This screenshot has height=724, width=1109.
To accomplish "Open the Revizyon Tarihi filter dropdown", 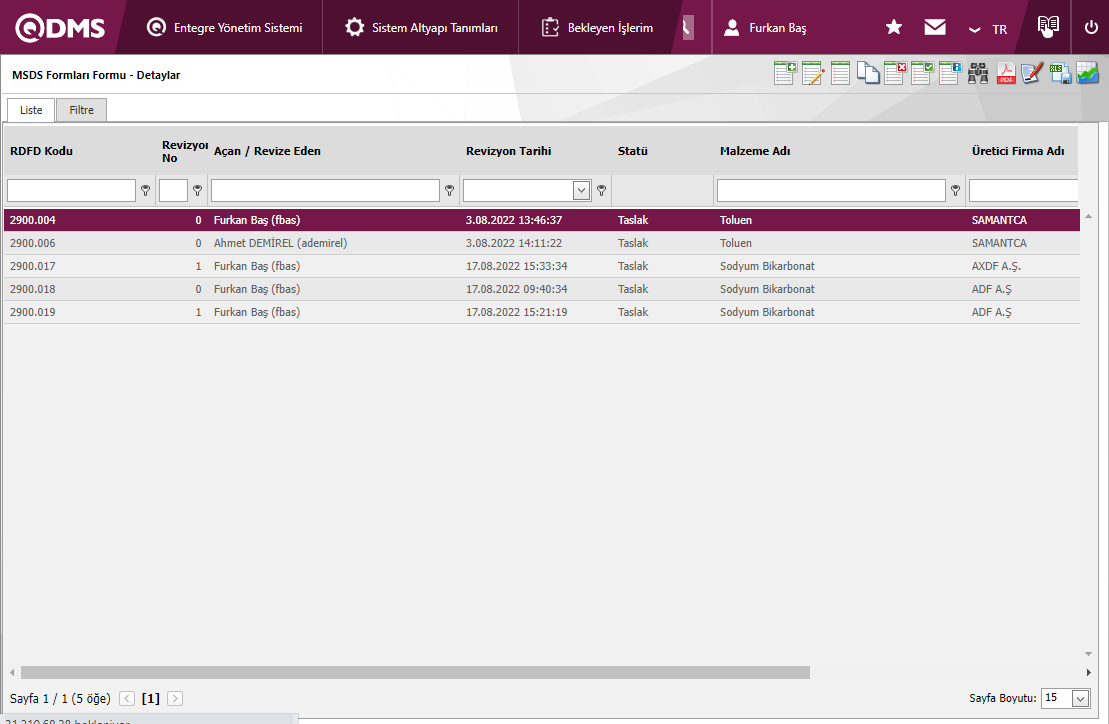I will tap(581, 190).
